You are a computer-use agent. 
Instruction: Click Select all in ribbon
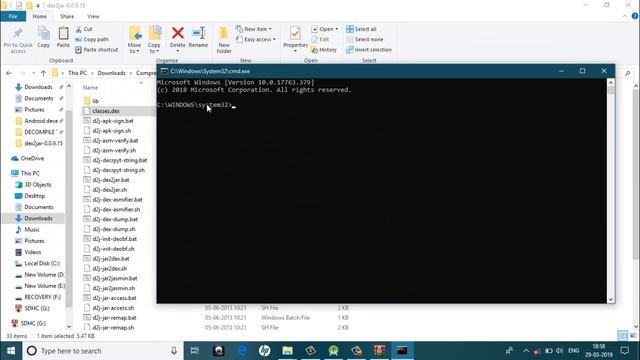pyautogui.click(x=361, y=29)
